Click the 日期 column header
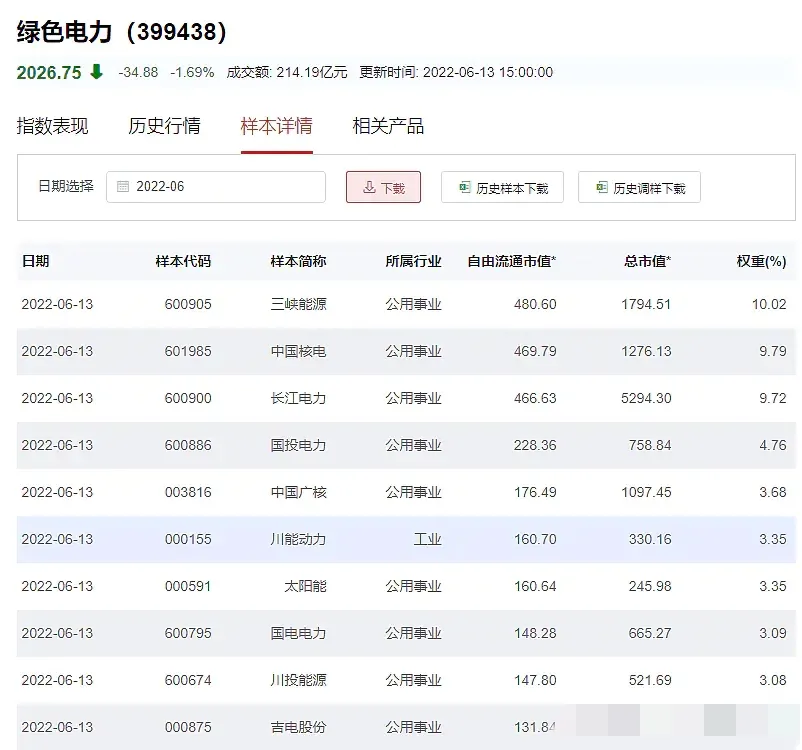802x750 pixels. 36,261
